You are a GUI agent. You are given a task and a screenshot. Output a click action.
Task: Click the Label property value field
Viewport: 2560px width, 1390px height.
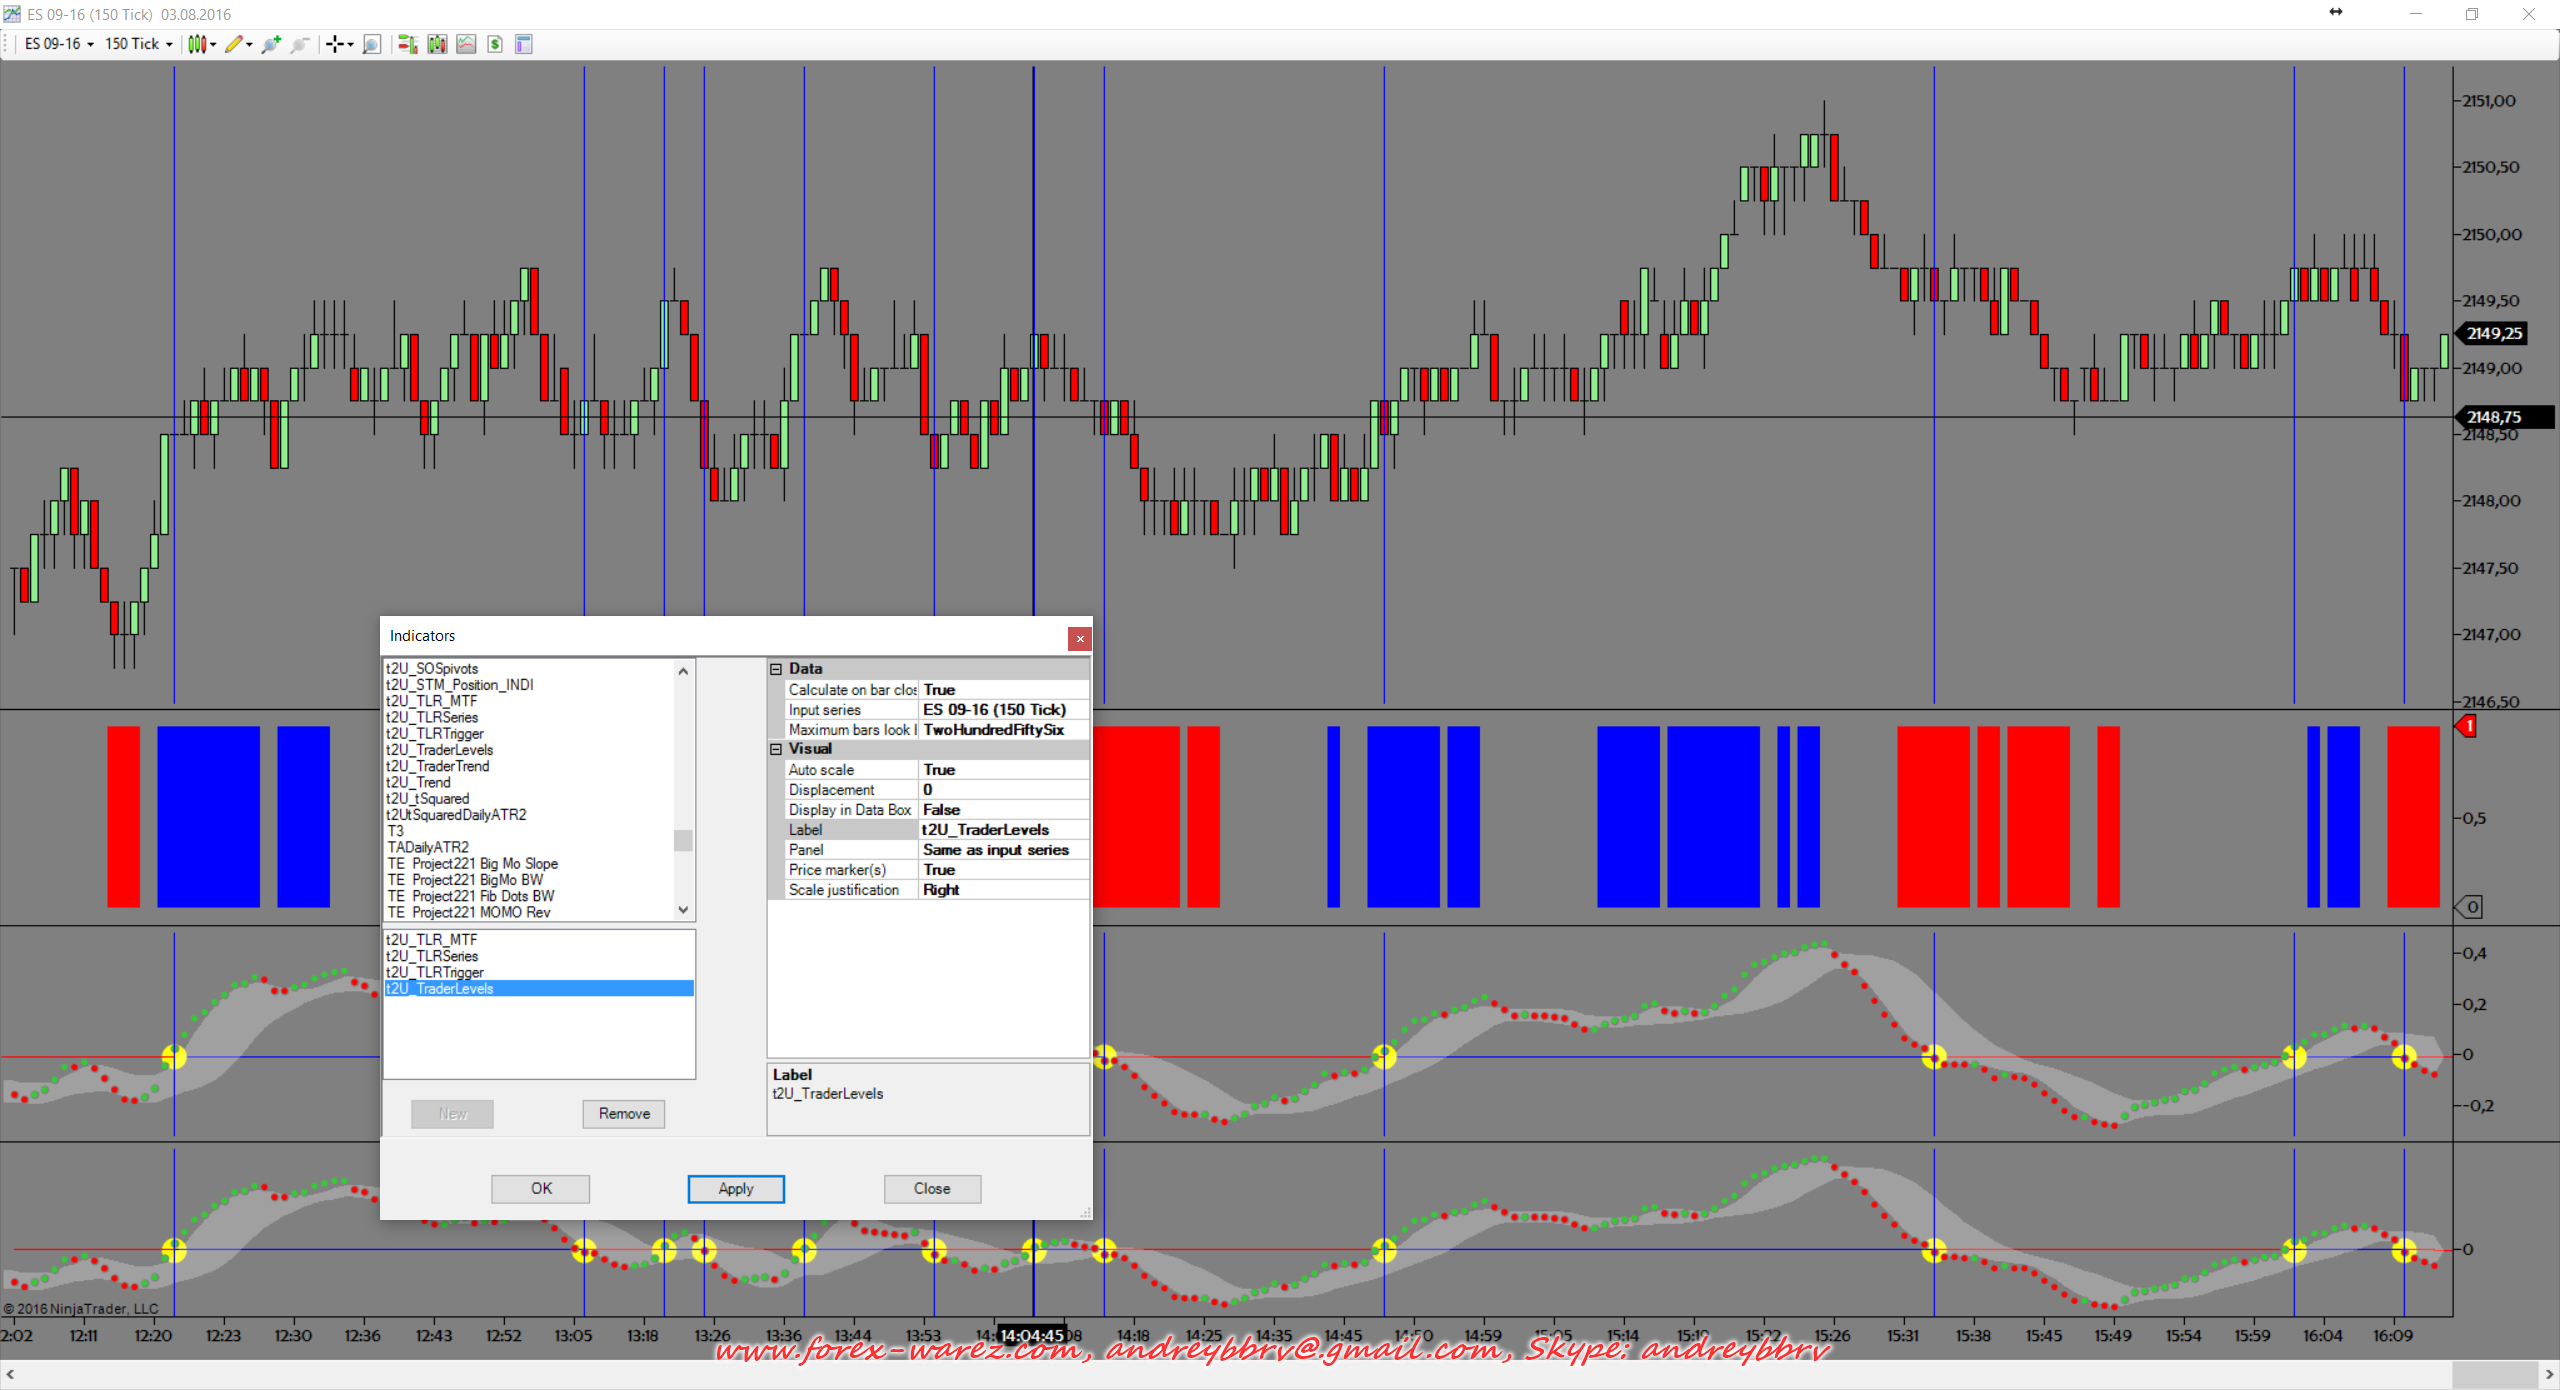[1002, 830]
